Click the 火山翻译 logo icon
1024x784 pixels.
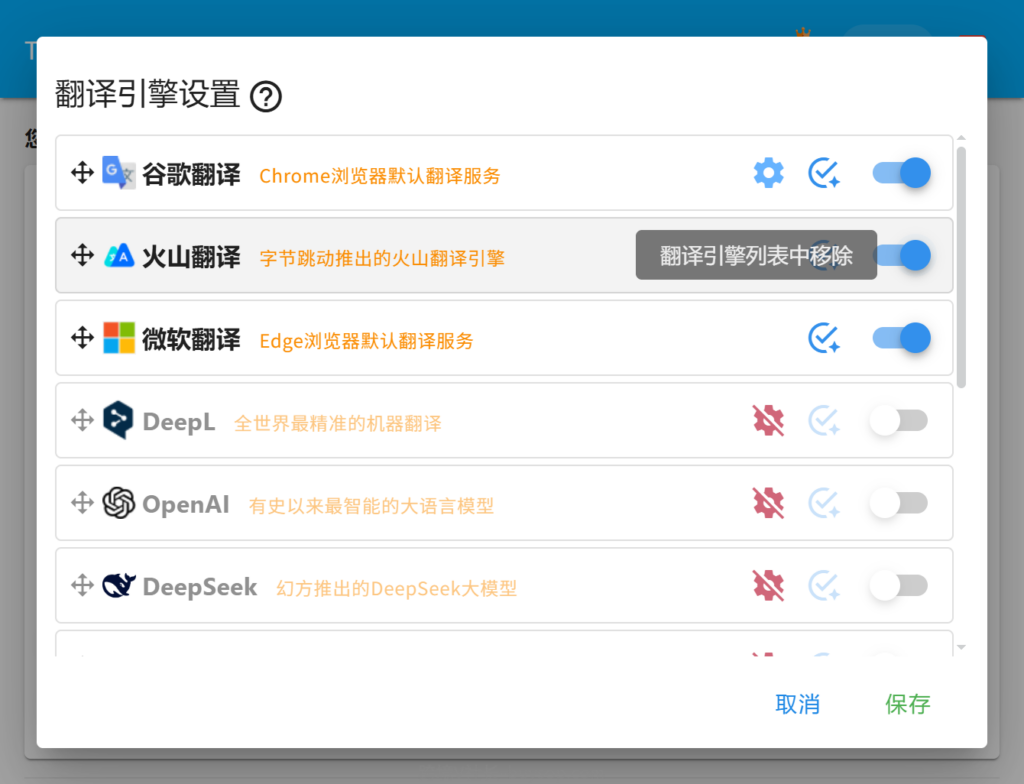119,255
